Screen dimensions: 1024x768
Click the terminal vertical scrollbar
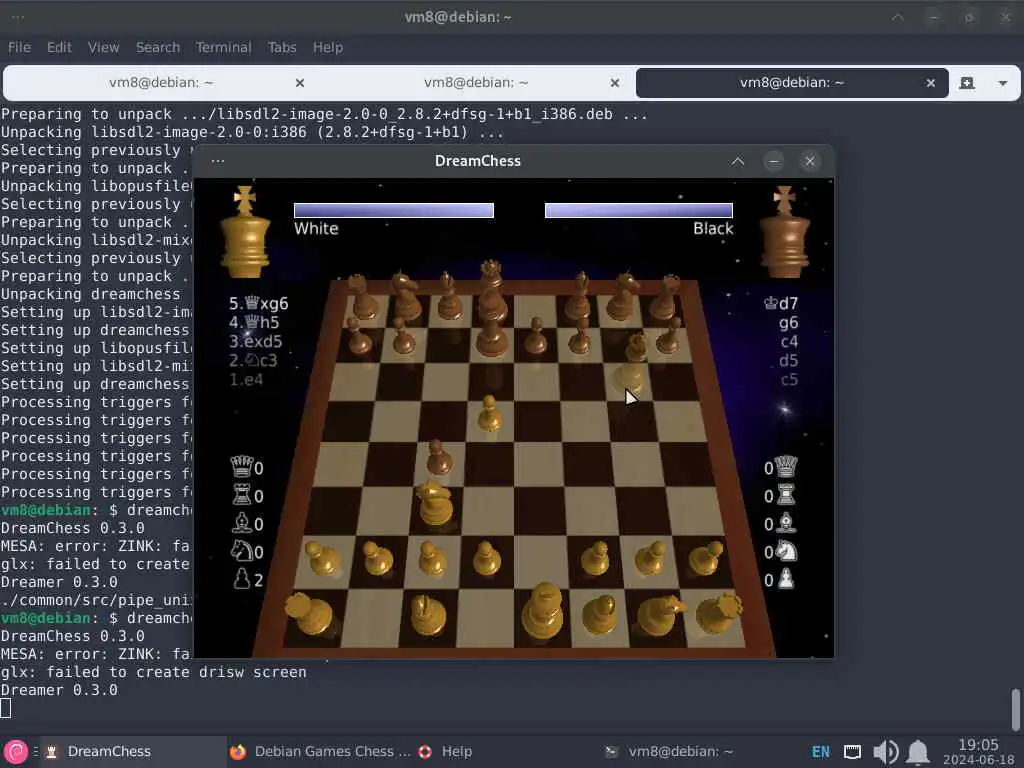pyautogui.click(x=1016, y=708)
